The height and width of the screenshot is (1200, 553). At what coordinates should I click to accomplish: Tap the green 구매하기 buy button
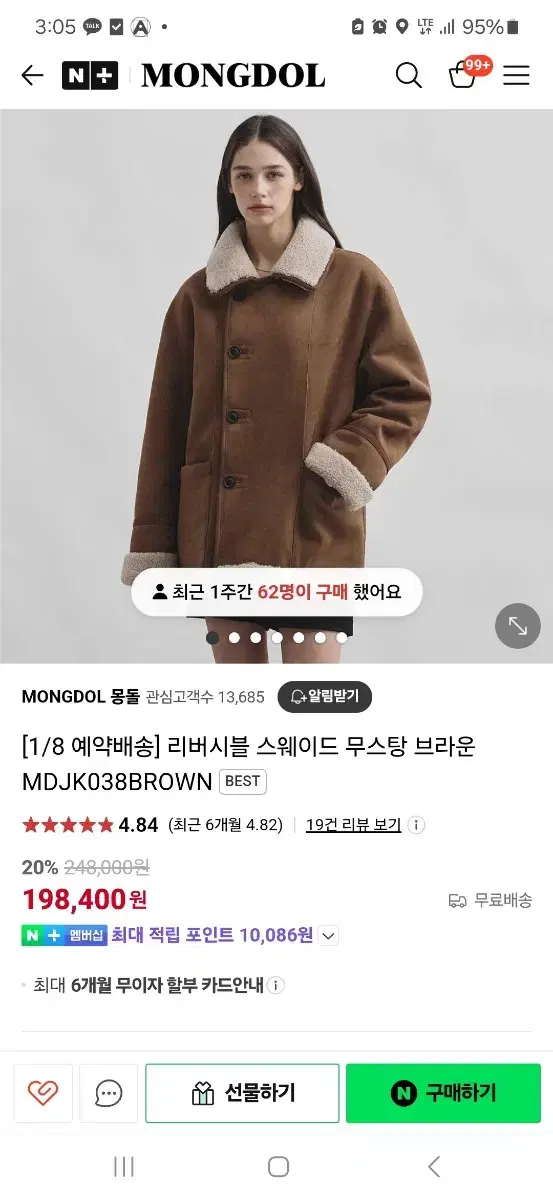[443, 1093]
